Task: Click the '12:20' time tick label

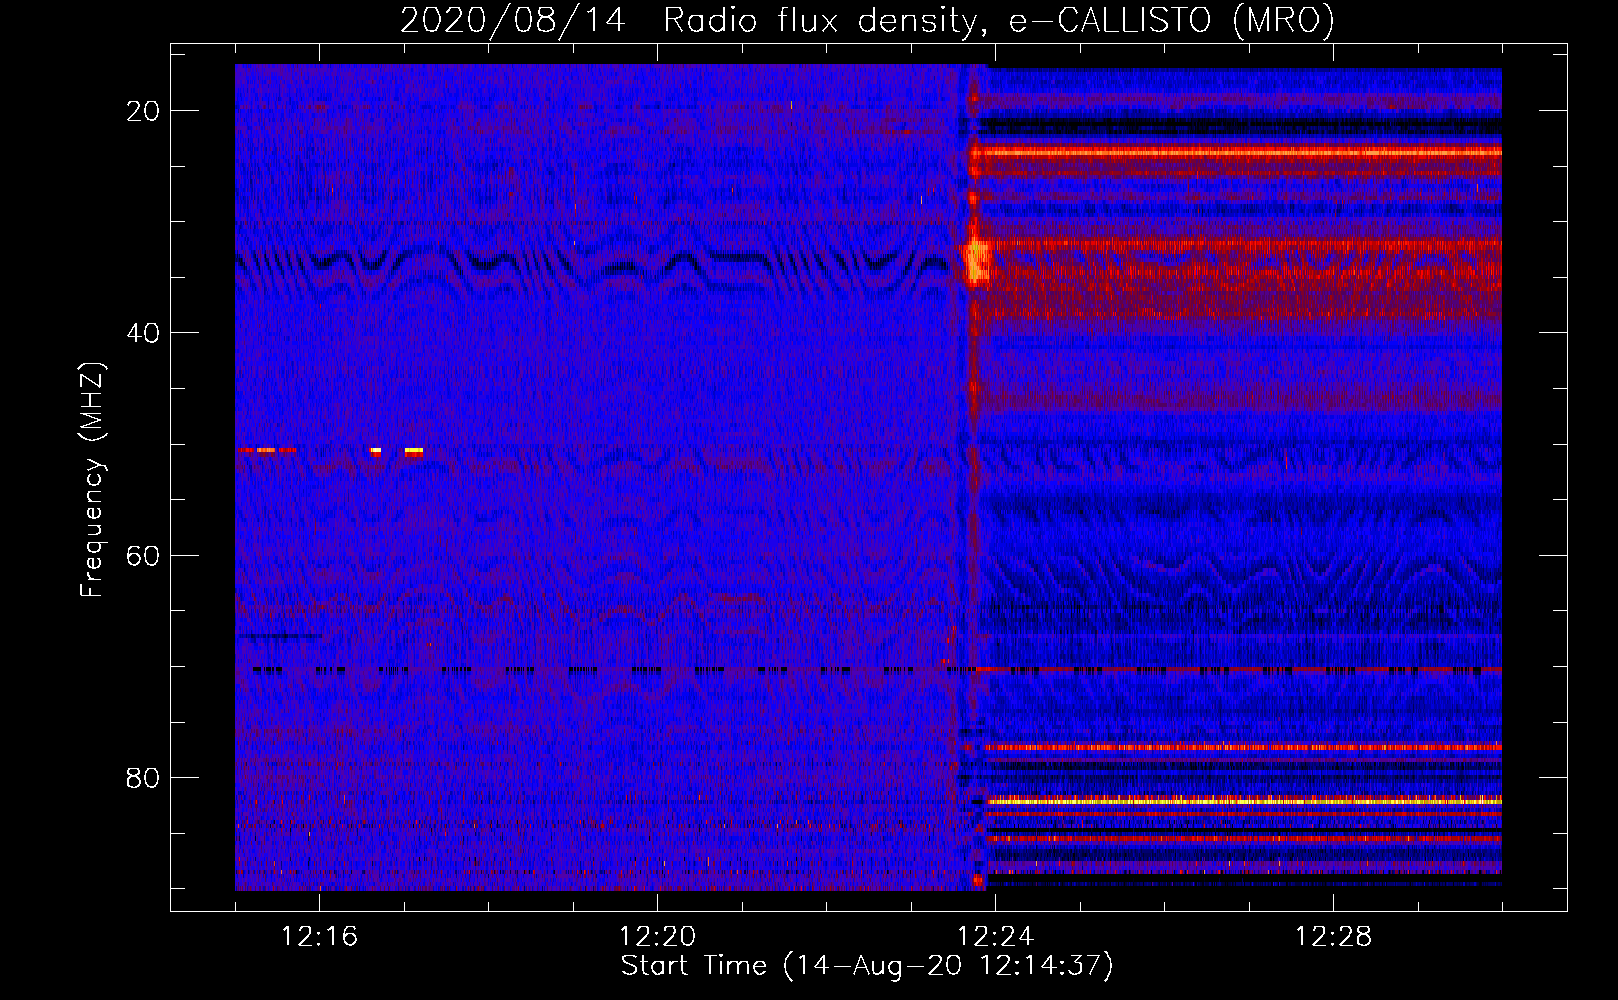Action: pos(657,937)
